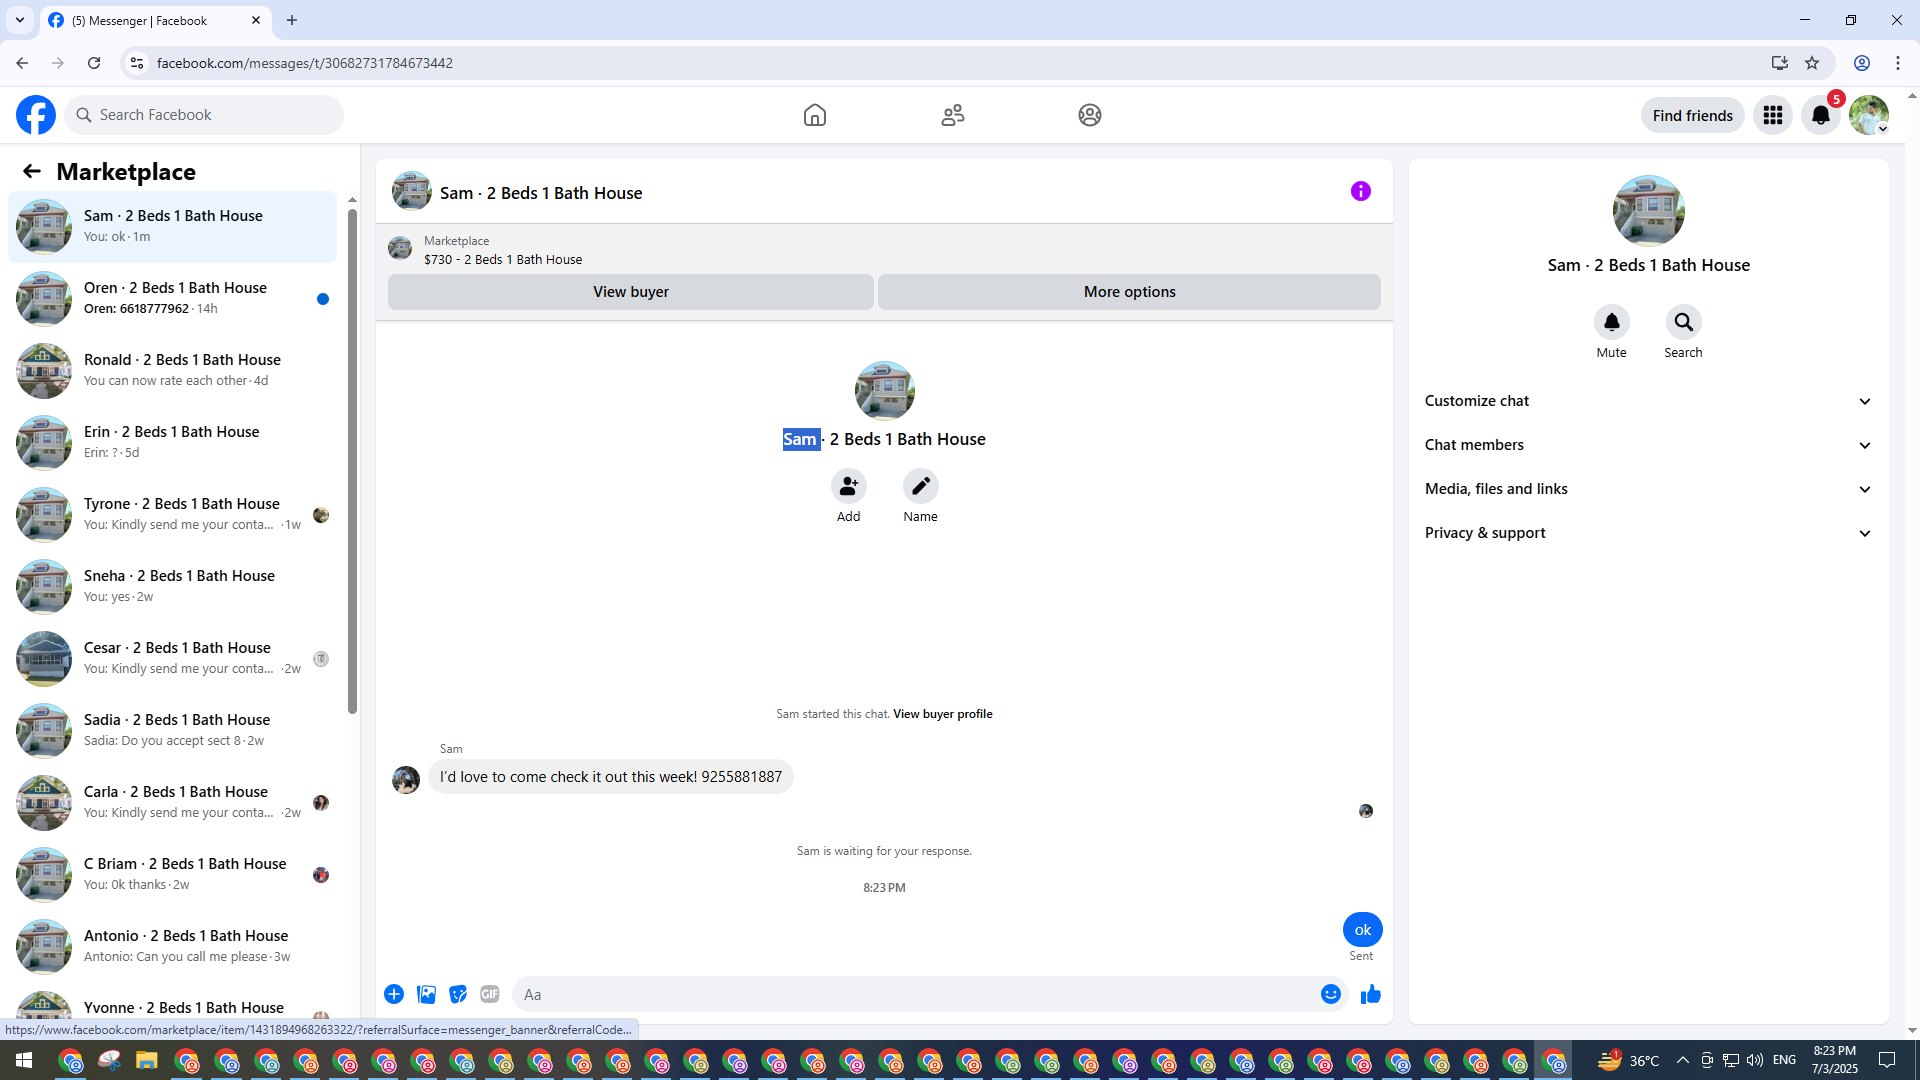Expand Privacy & support section

pos(1648,533)
